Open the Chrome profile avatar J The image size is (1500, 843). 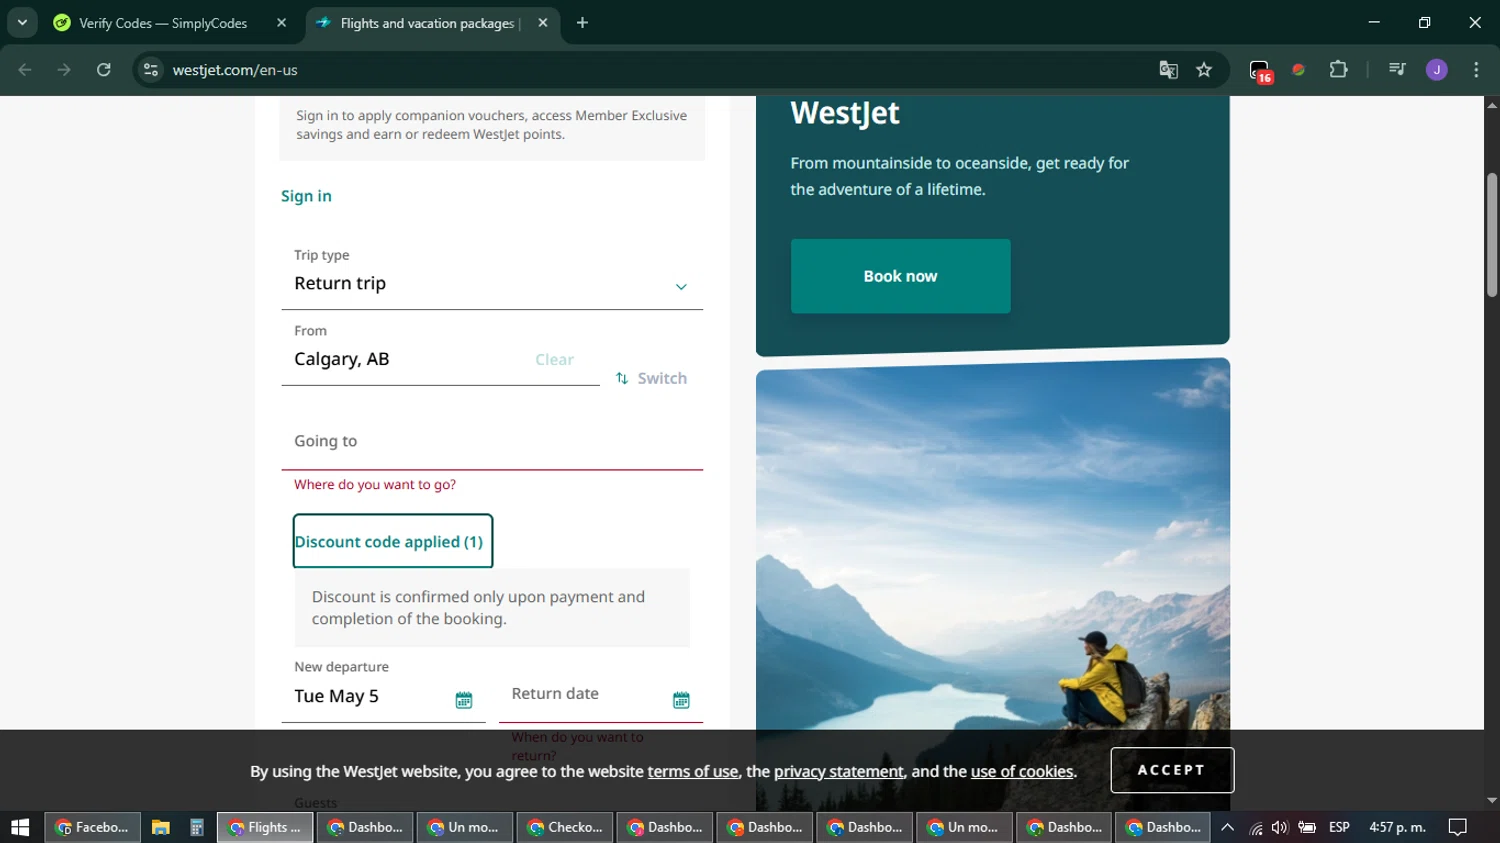(1437, 70)
